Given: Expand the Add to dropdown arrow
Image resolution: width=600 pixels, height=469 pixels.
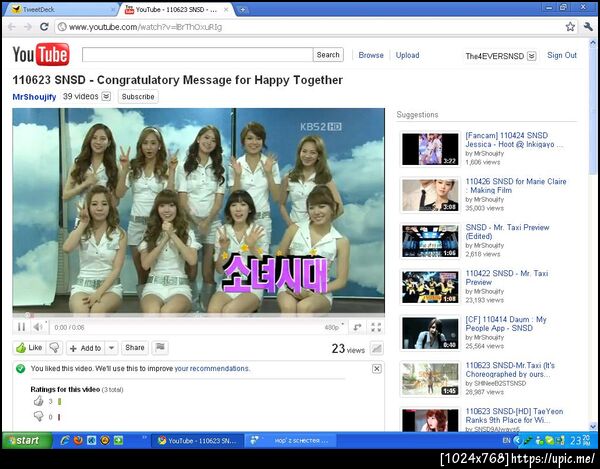Looking at the screenshot, I should pos(111,348).
